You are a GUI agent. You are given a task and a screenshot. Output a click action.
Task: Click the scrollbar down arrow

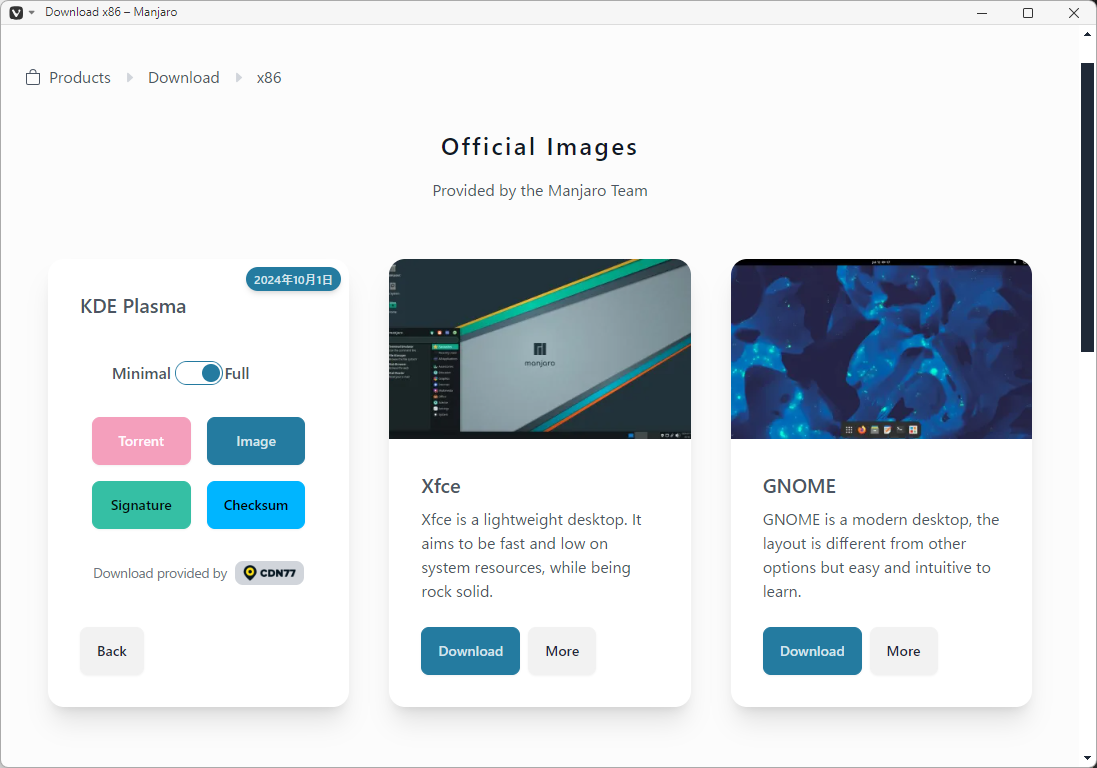tap(1087, 758)
